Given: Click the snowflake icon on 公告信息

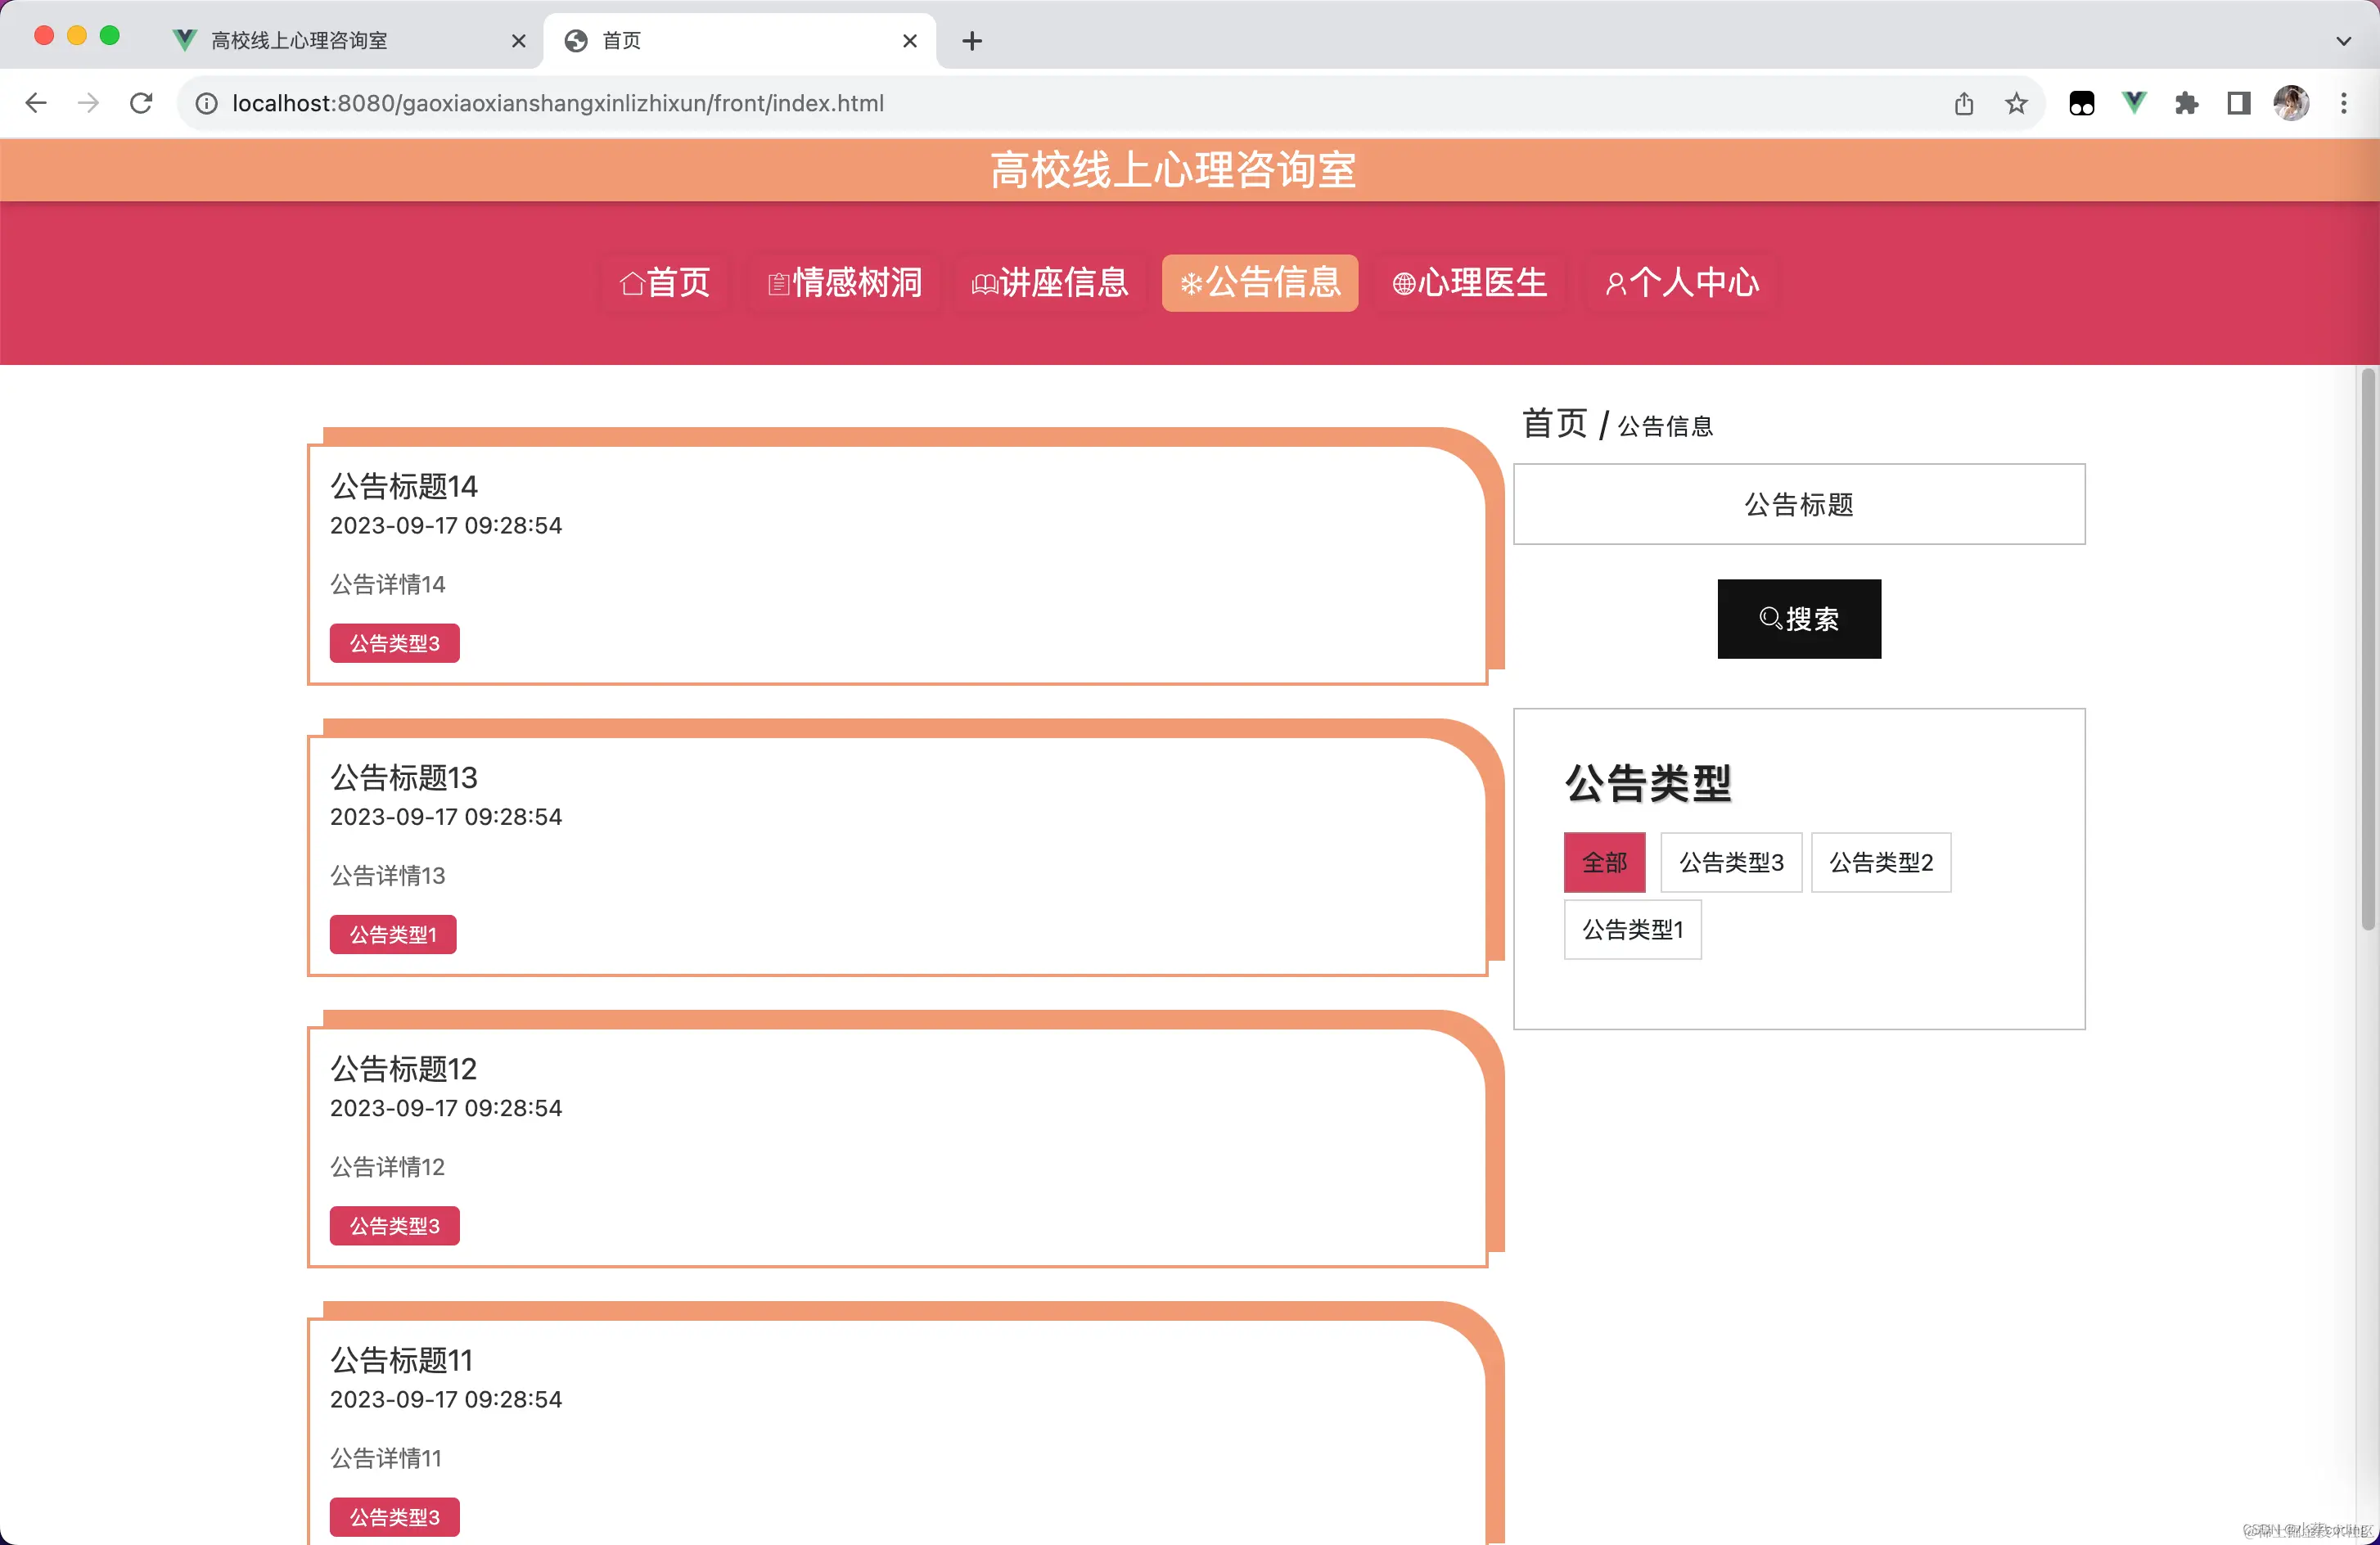Looking at the screenshot, I should coord(1190,283).
